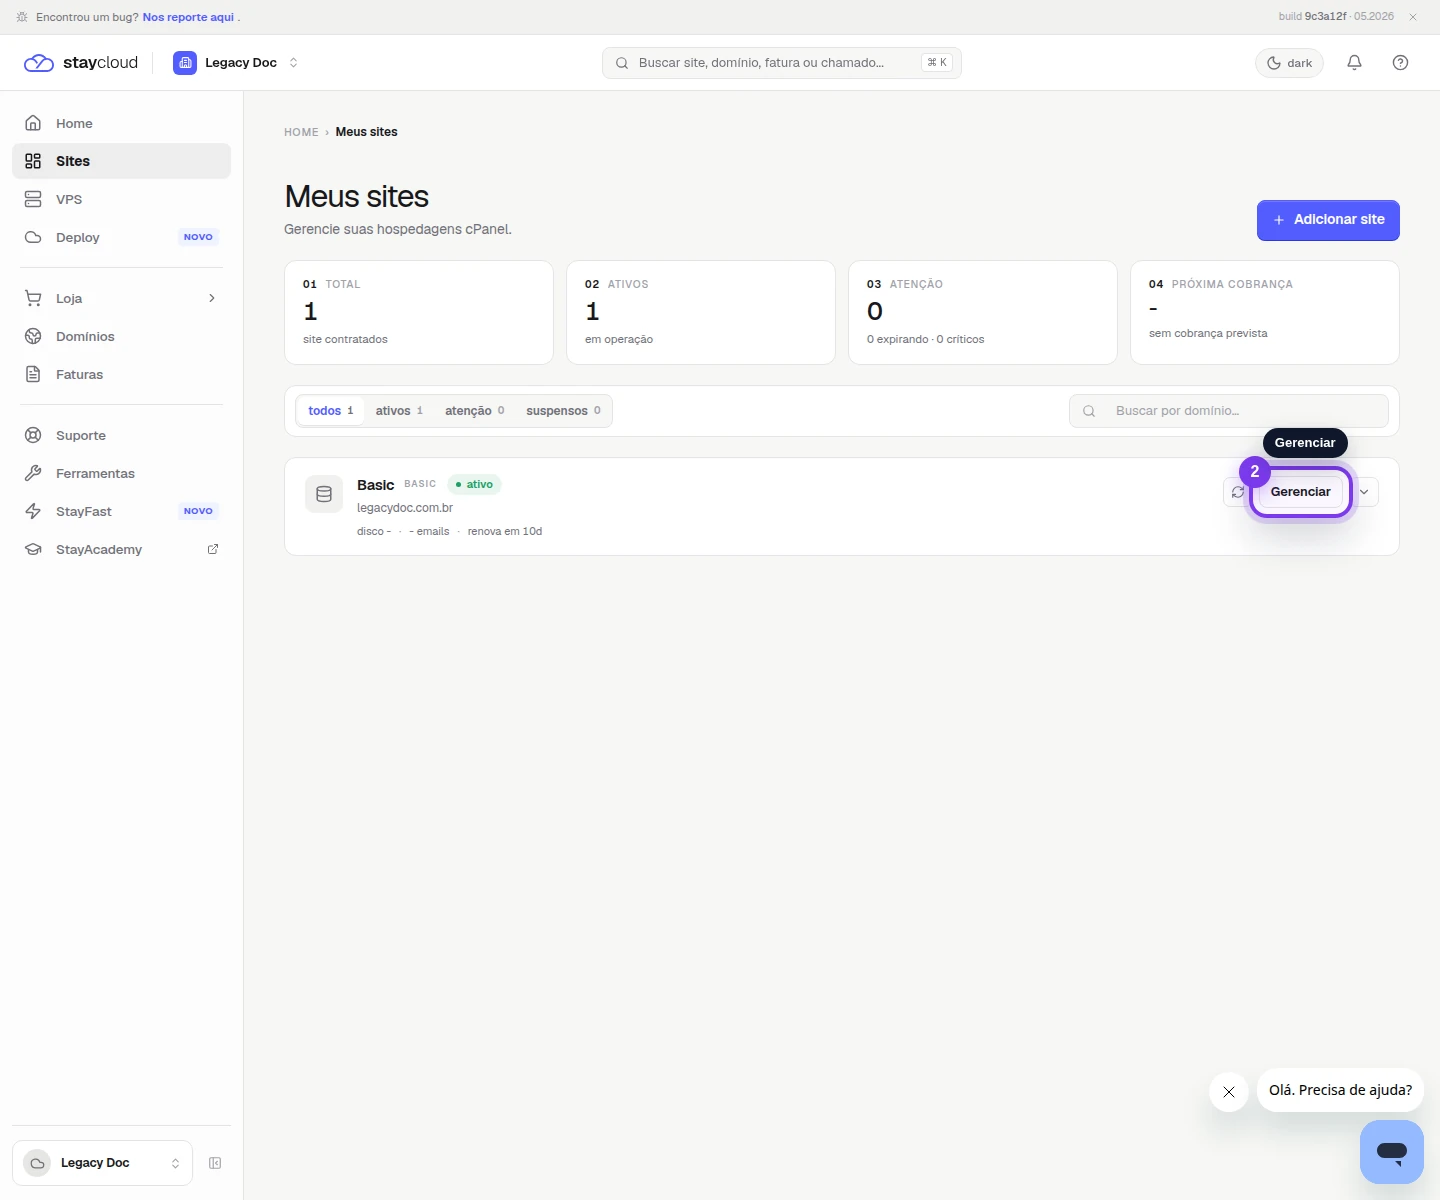
Task: Click the 'ativo' status badge
Action: [x=474, y=484]
